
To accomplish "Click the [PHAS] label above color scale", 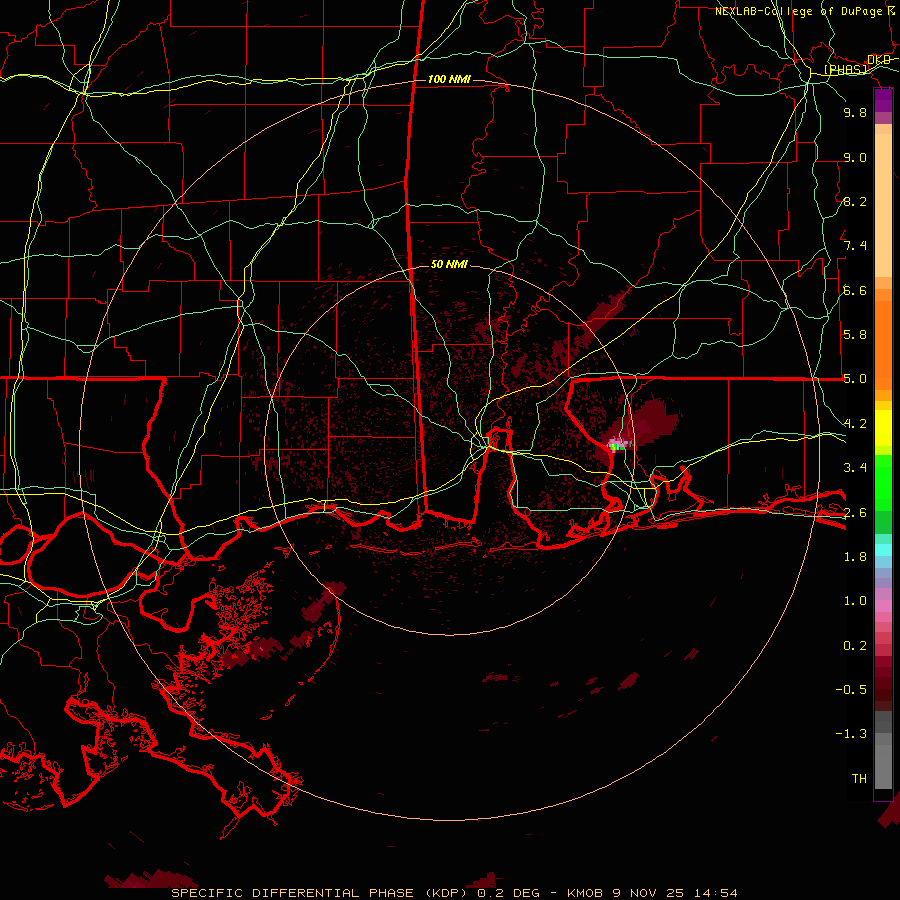I will pos(845,69).
